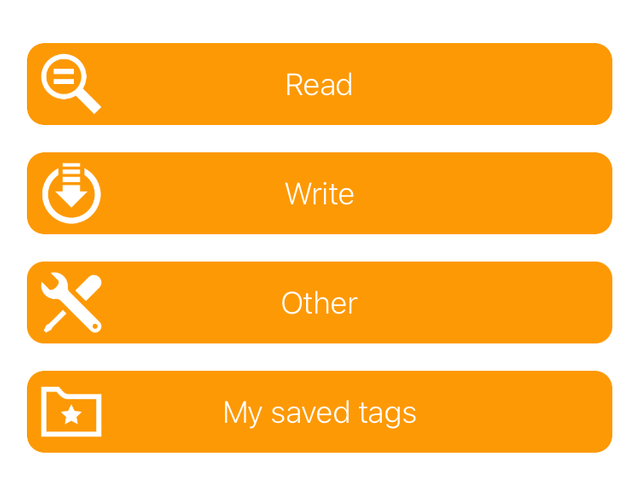Click the starred folder icon
Screen dimensions: 640x480
pyautogui.click(x=71, y=412)
